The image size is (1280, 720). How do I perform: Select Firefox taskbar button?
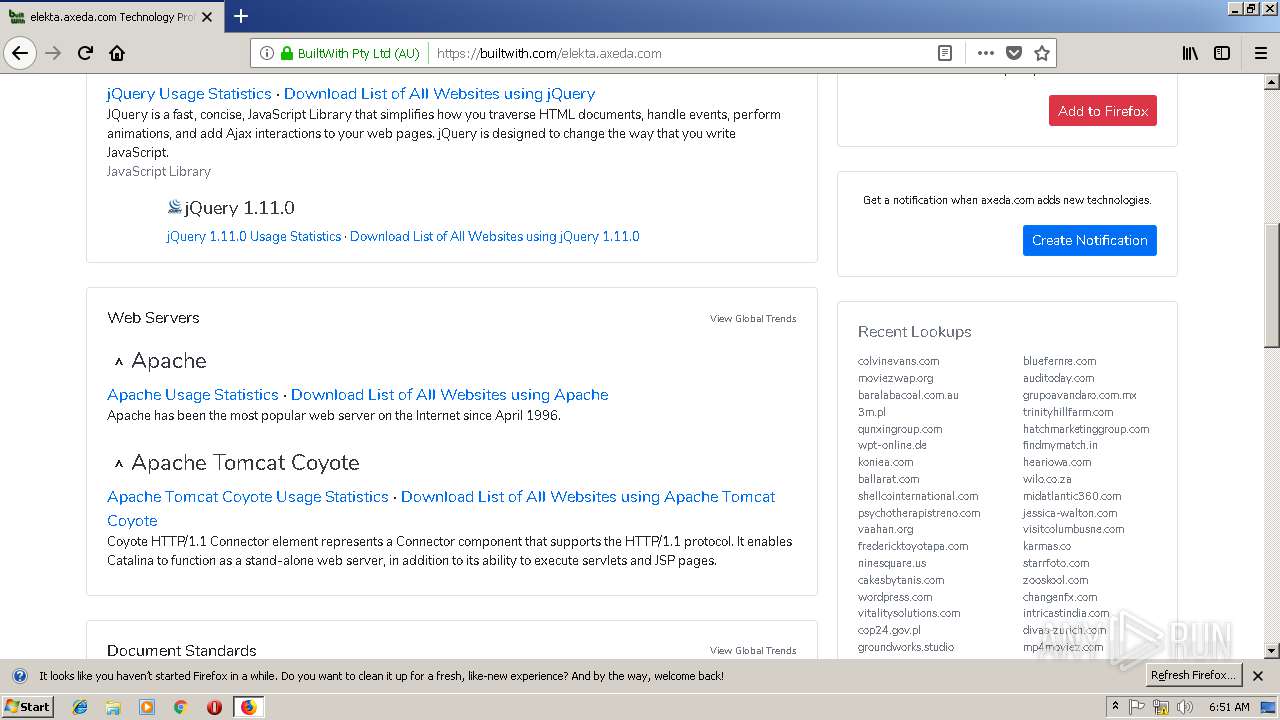pos(248,707)
